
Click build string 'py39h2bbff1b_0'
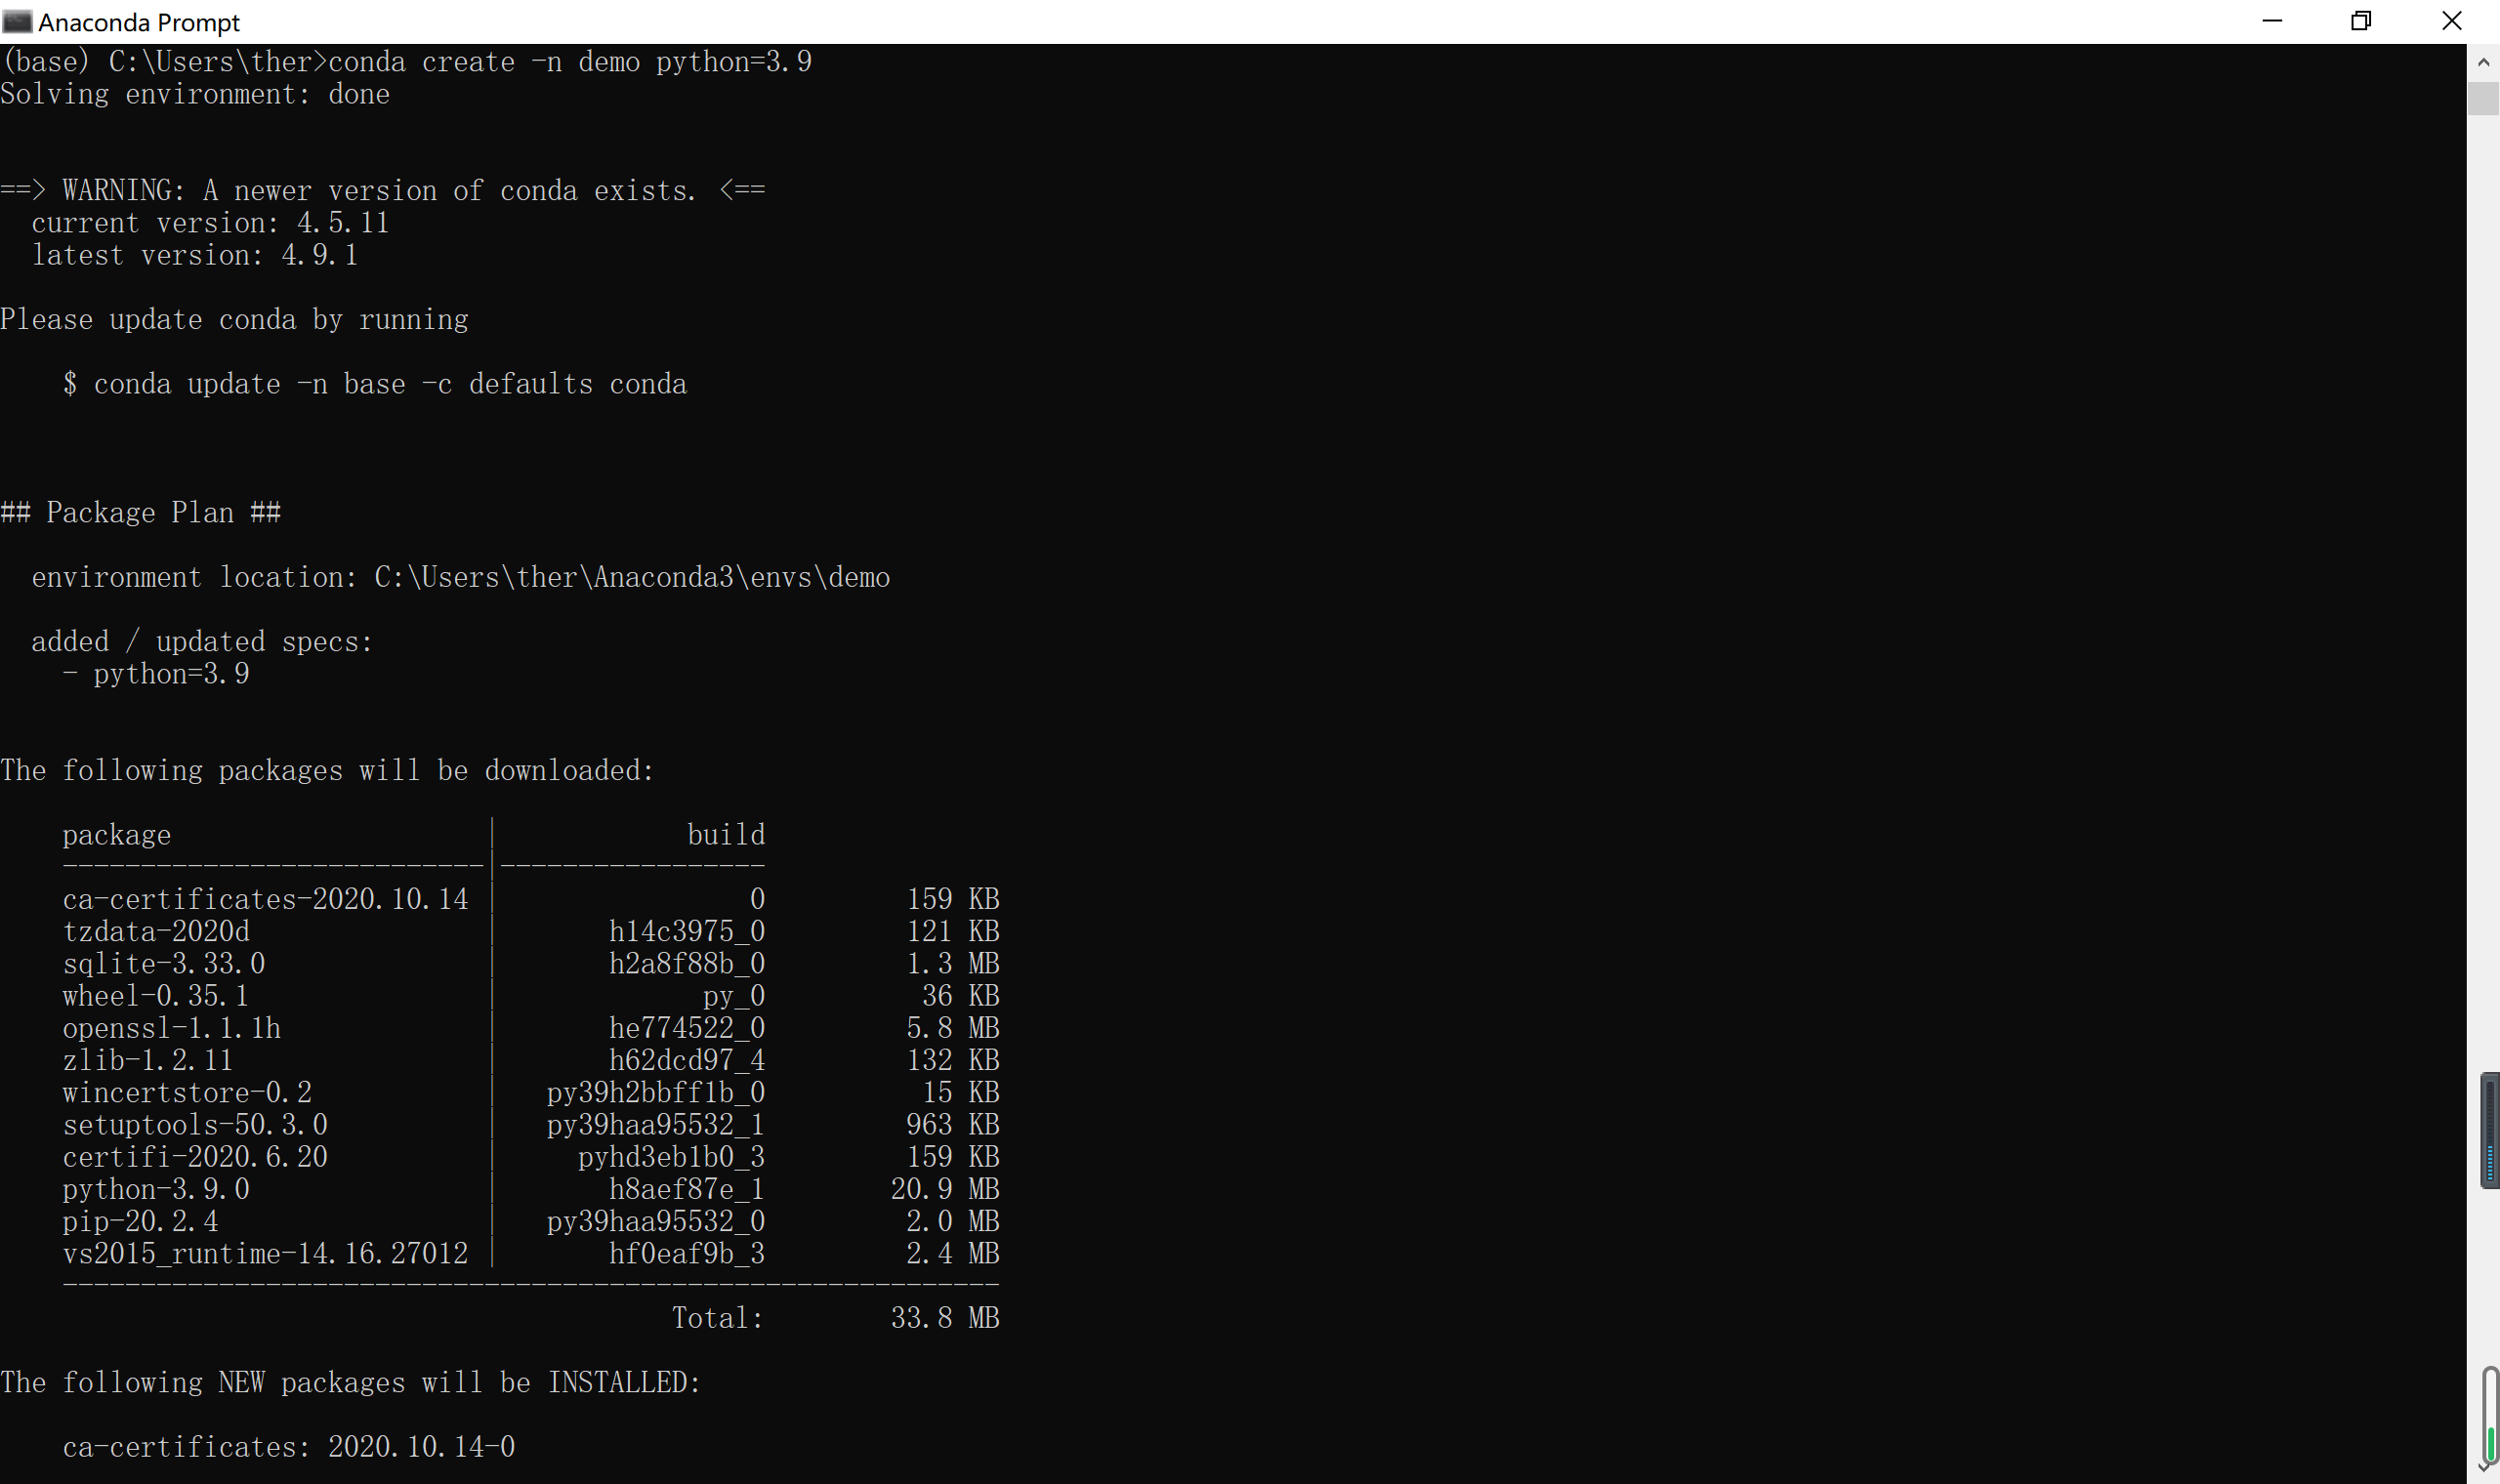656,1092
